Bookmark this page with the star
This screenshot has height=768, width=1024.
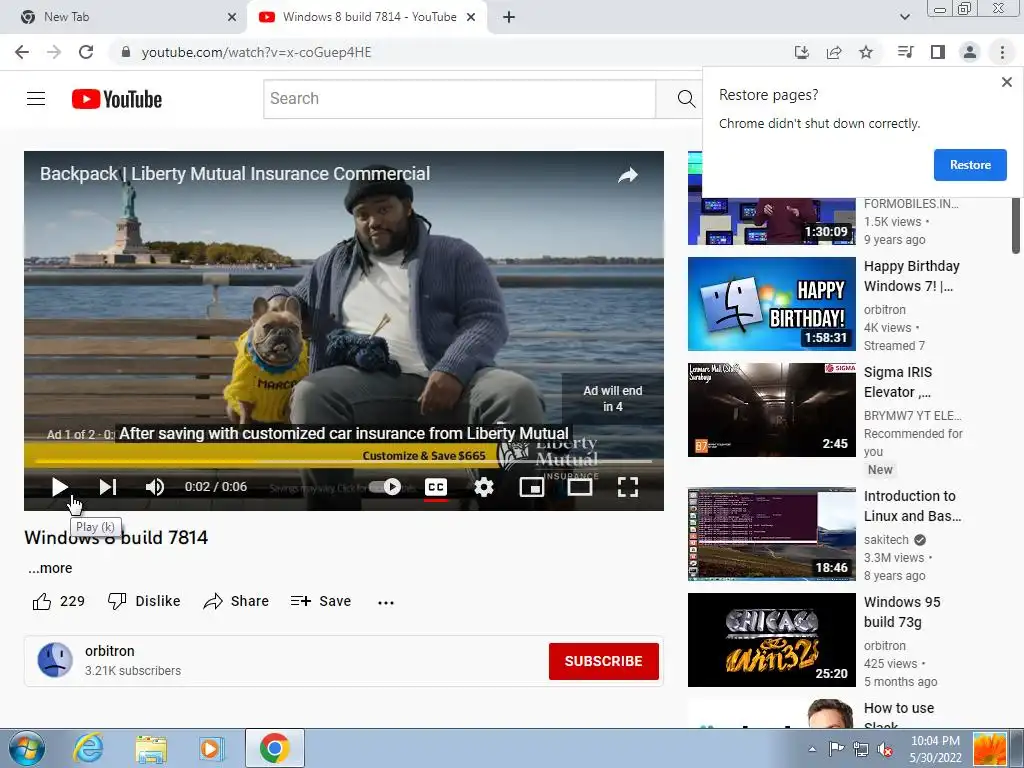point(866,52)
